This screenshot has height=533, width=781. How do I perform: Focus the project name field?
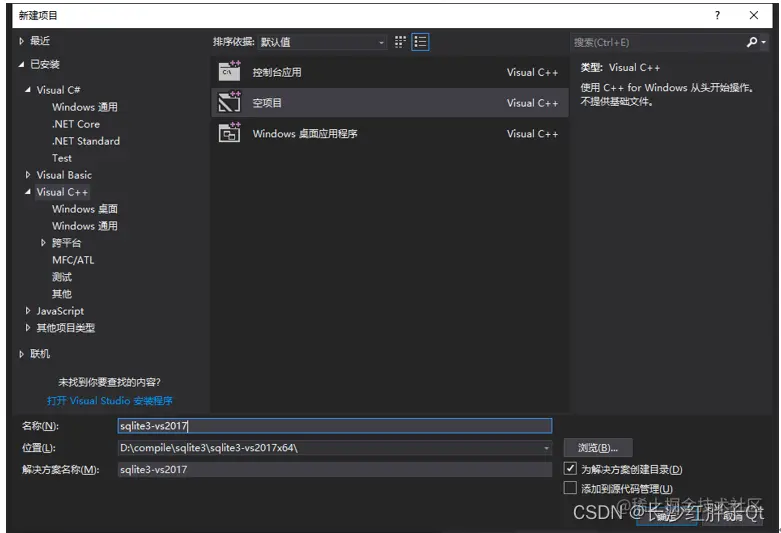(x=335, y=425)
